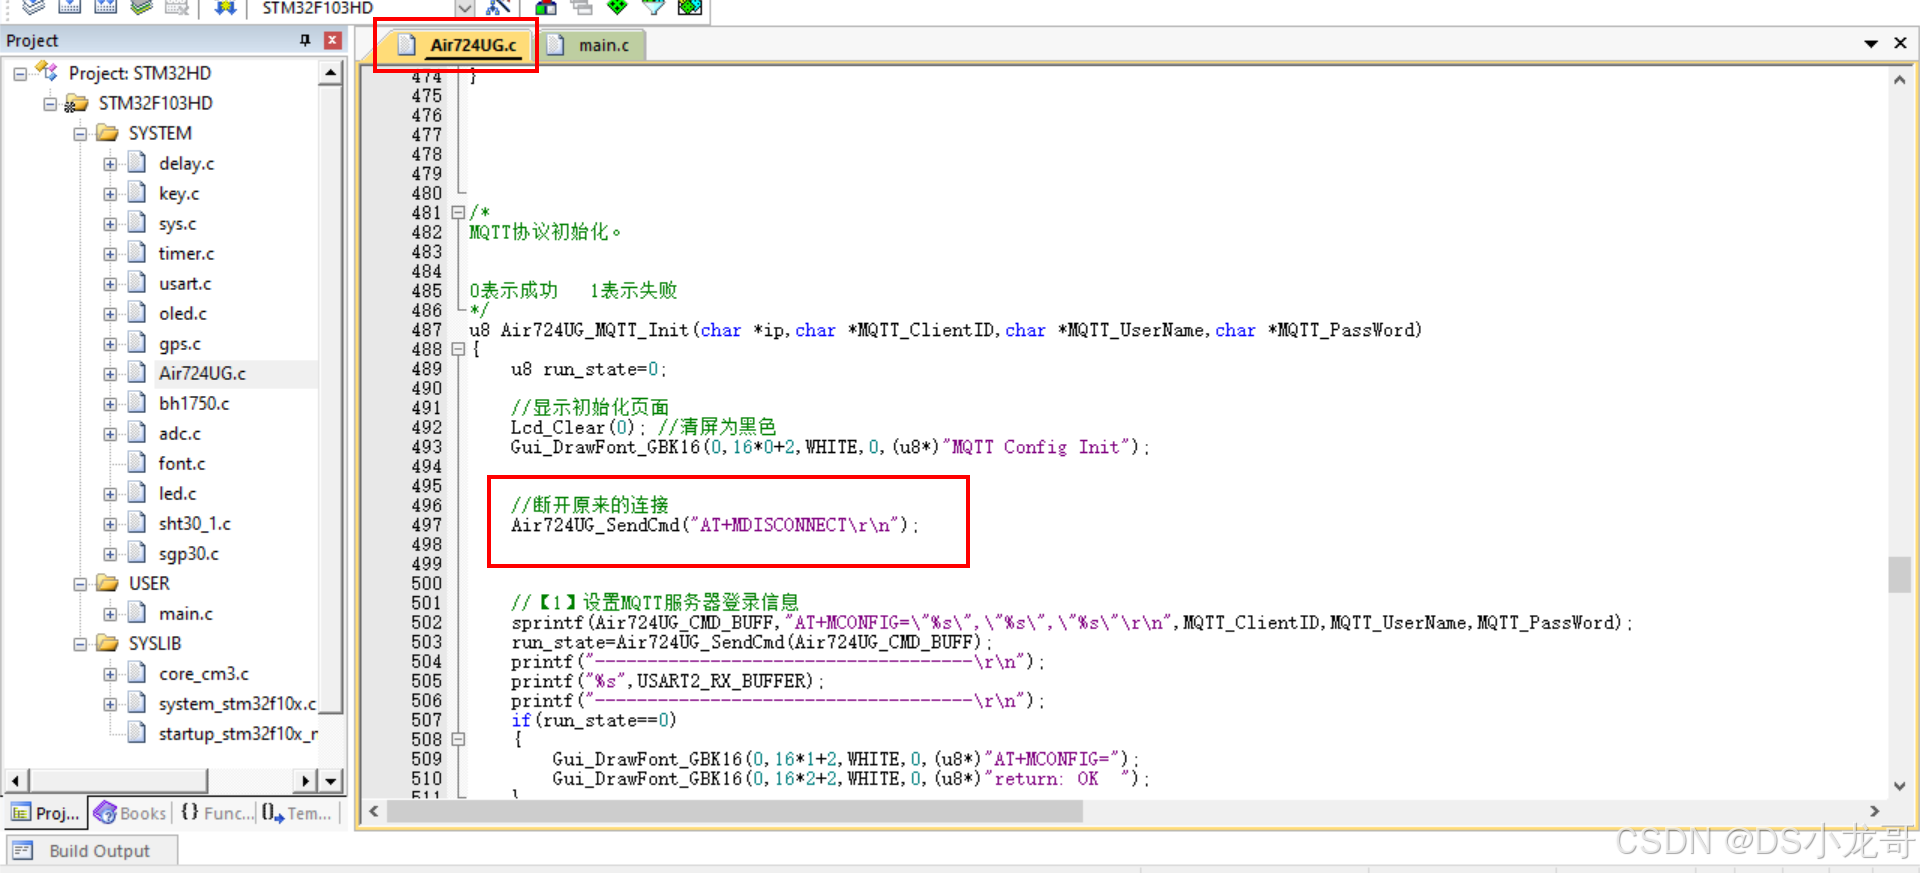Click the Project tree horizontal scroll right arrow

pos(306,780)
